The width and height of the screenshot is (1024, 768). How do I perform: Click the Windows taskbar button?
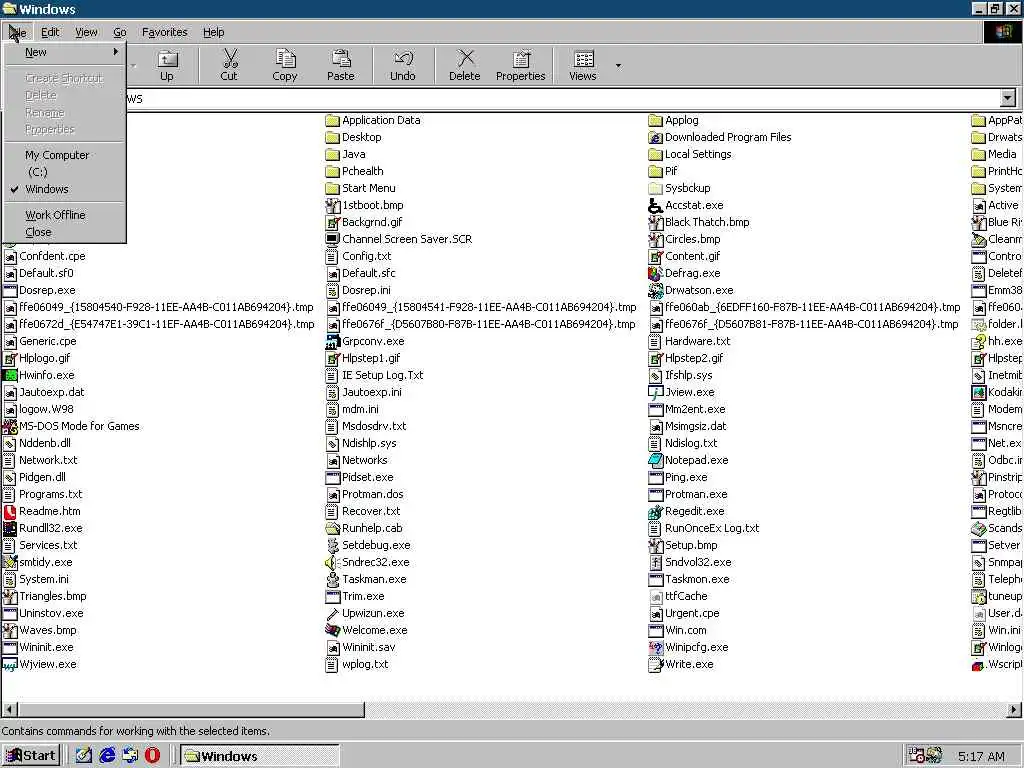tap(259, 756)
